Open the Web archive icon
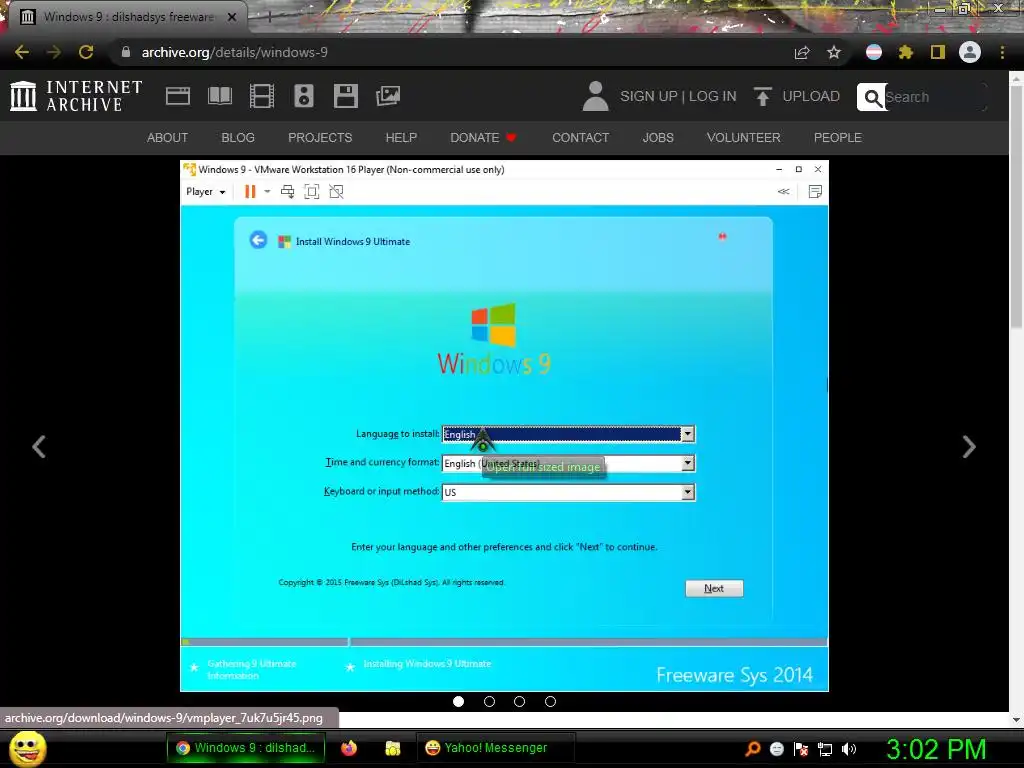Viewport: 1024px width, 768px height. [x=178, y=96]
